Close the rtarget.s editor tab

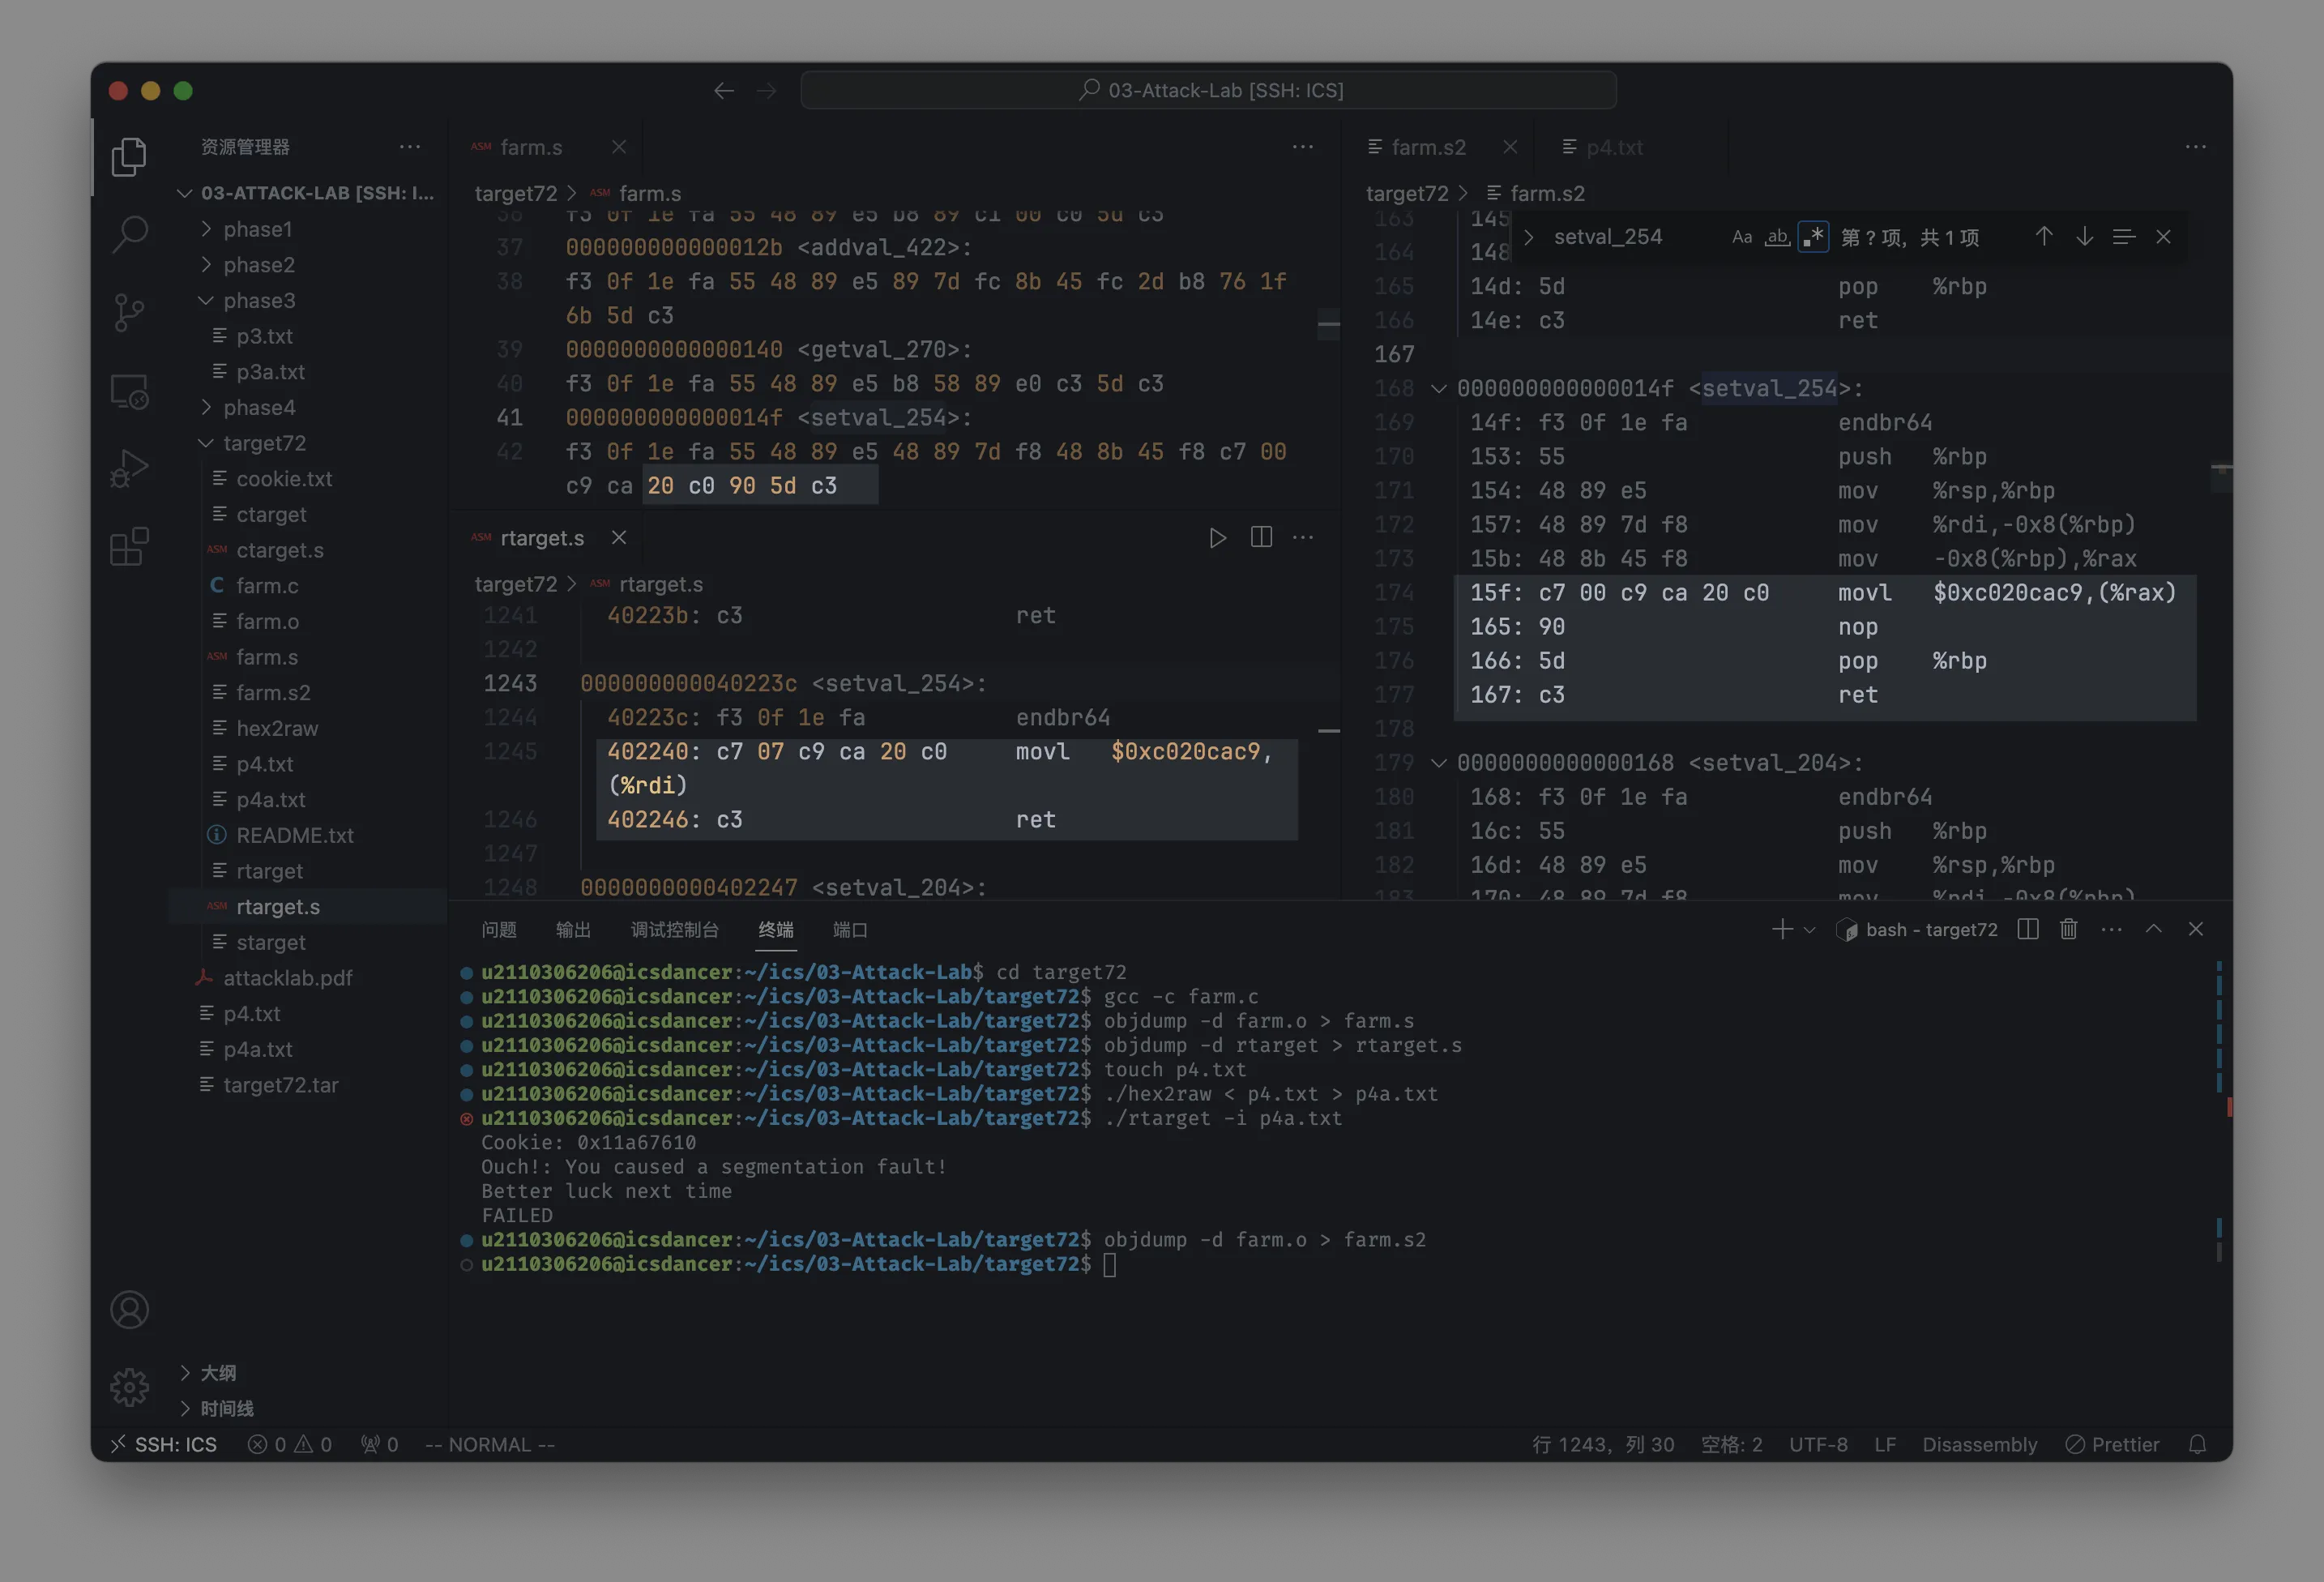pyautogui.click(x=619, y=538)
